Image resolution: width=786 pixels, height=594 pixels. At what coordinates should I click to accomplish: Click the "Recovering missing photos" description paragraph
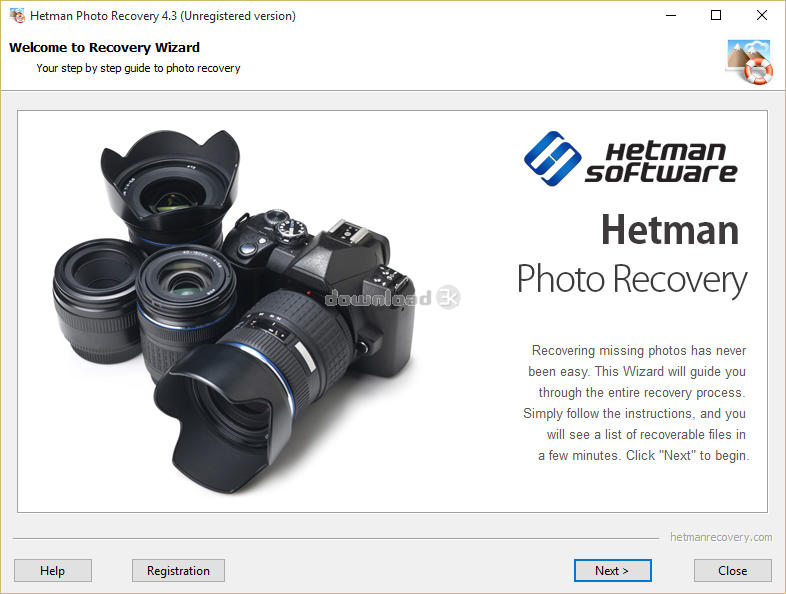click(x=637, y=403)
